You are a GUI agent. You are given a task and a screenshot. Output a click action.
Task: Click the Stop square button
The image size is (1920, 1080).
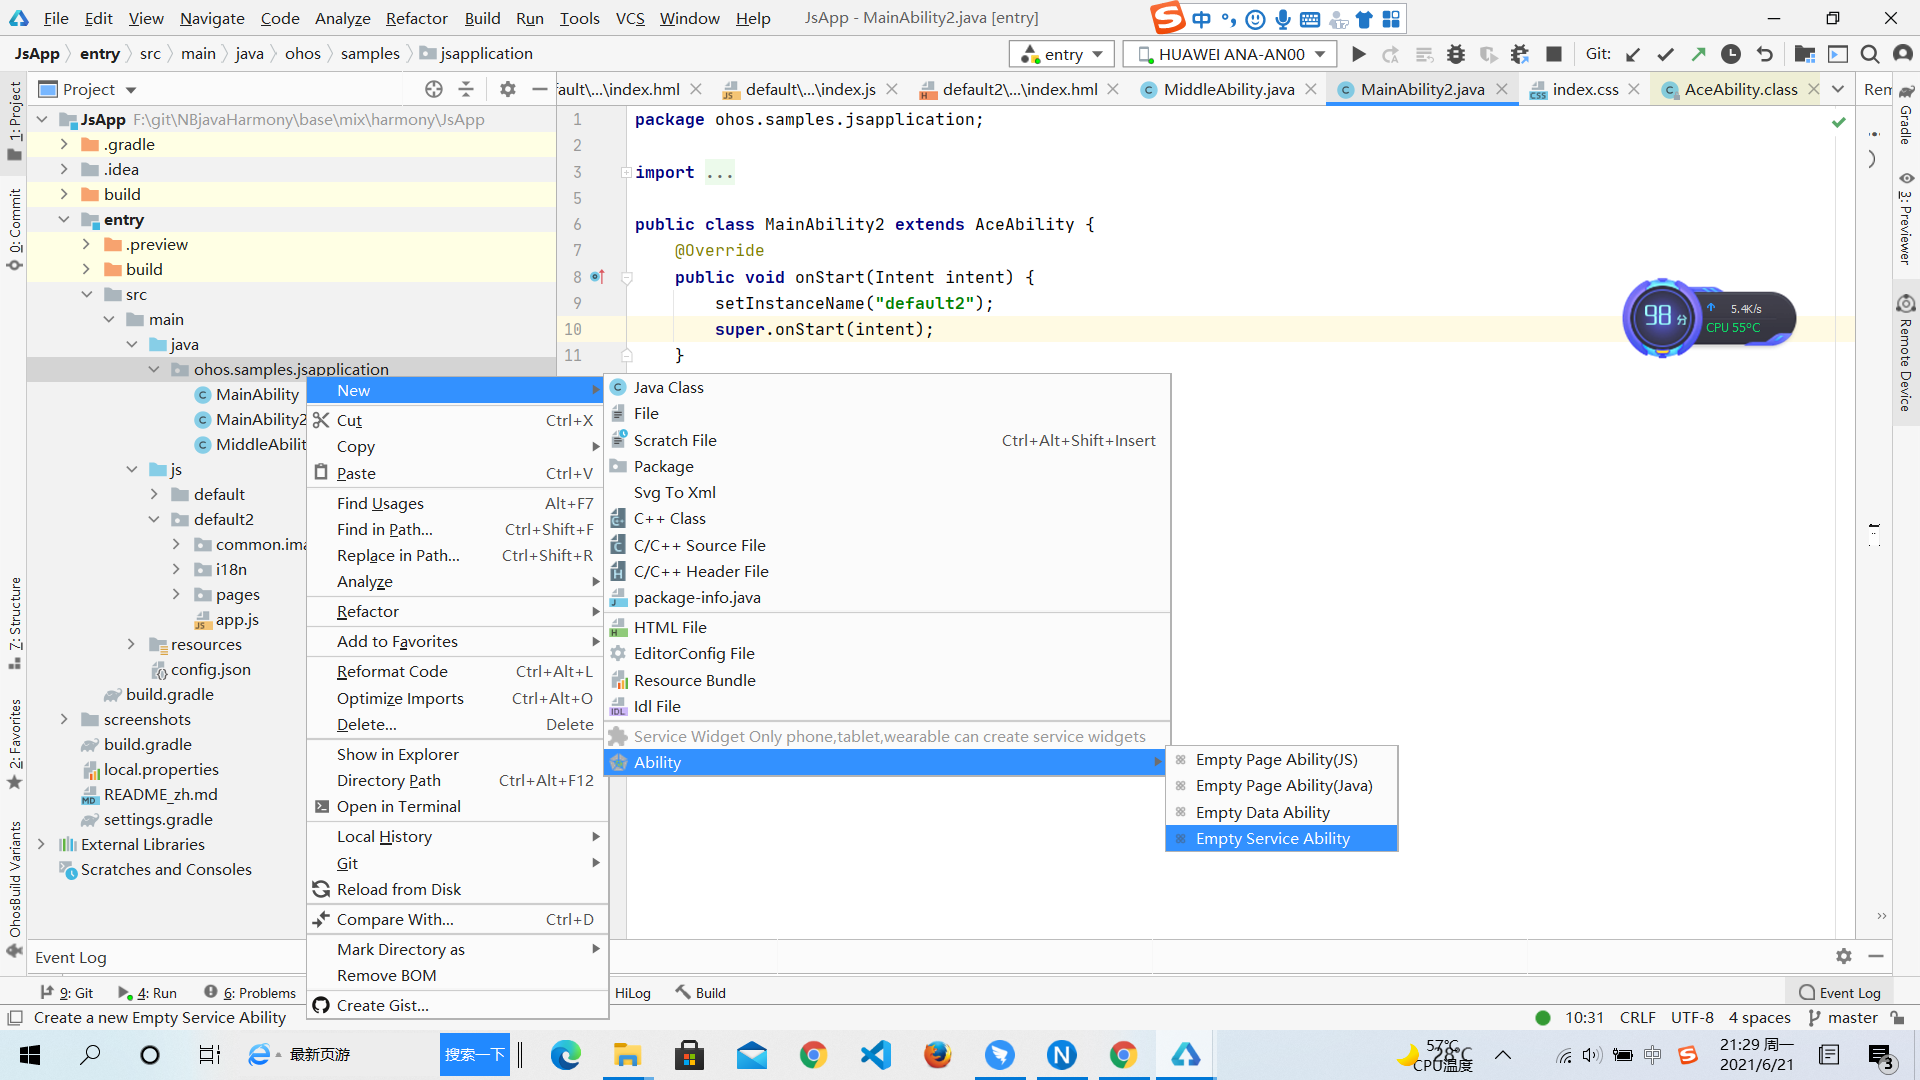(1553, 54)
